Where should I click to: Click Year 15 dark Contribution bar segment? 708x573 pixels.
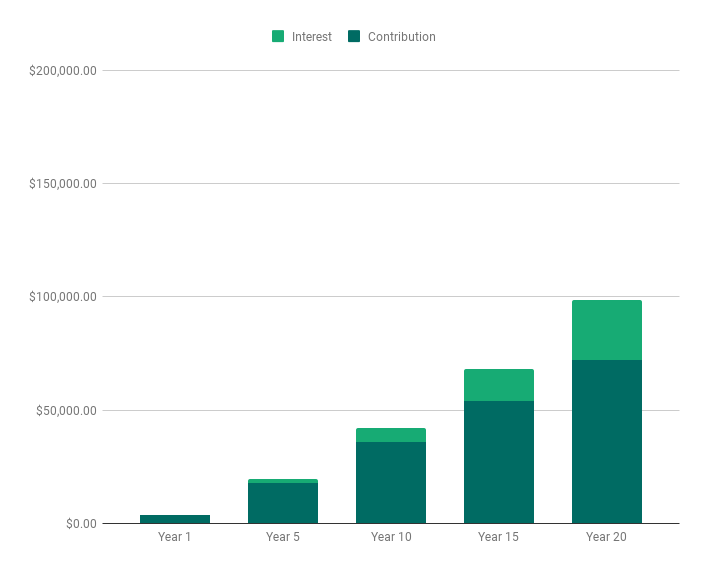tap(499, 462)
